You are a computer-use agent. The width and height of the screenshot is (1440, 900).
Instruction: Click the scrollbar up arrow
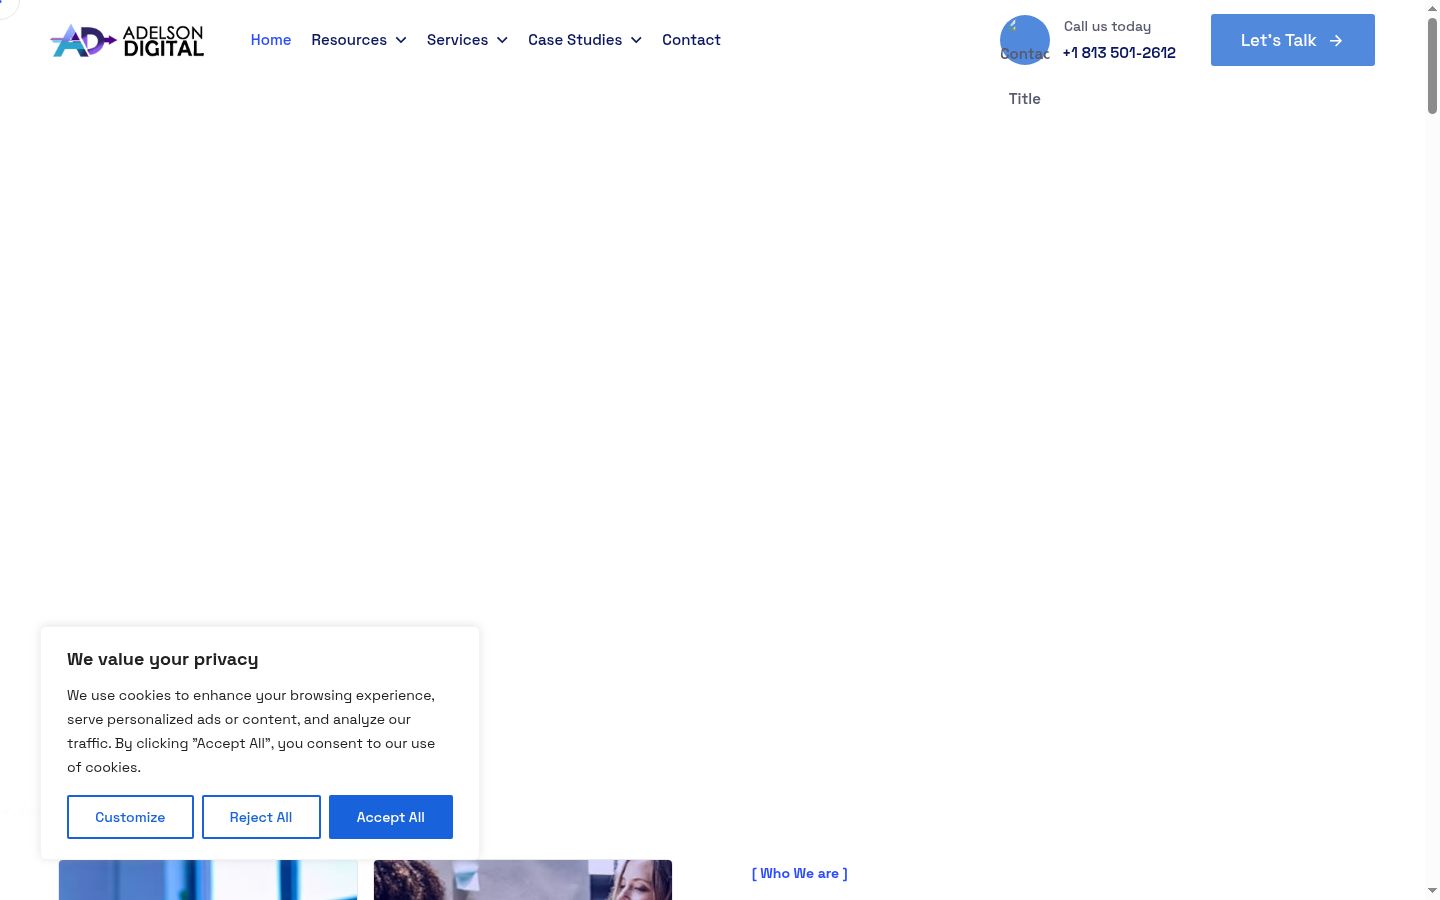(1432, 7)
